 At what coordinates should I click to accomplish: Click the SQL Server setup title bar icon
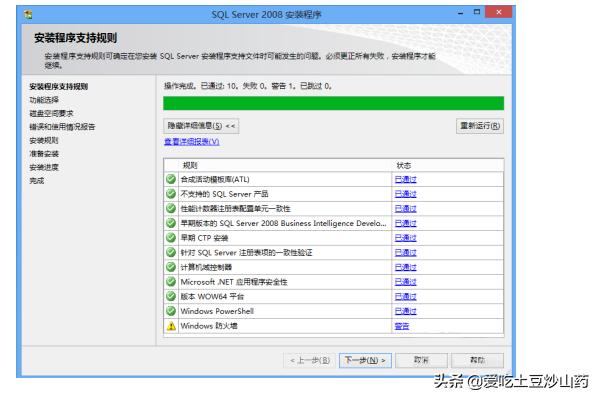point(28,15)
